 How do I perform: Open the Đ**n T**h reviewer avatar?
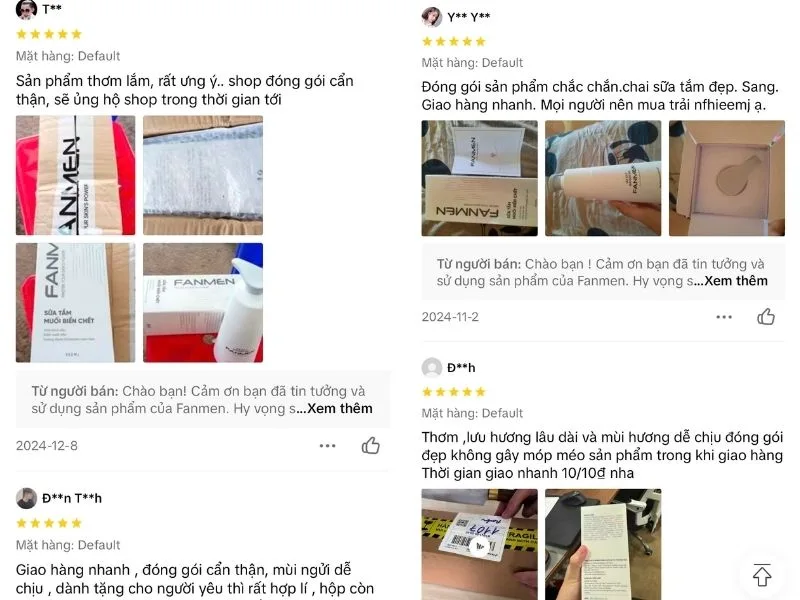26,498
